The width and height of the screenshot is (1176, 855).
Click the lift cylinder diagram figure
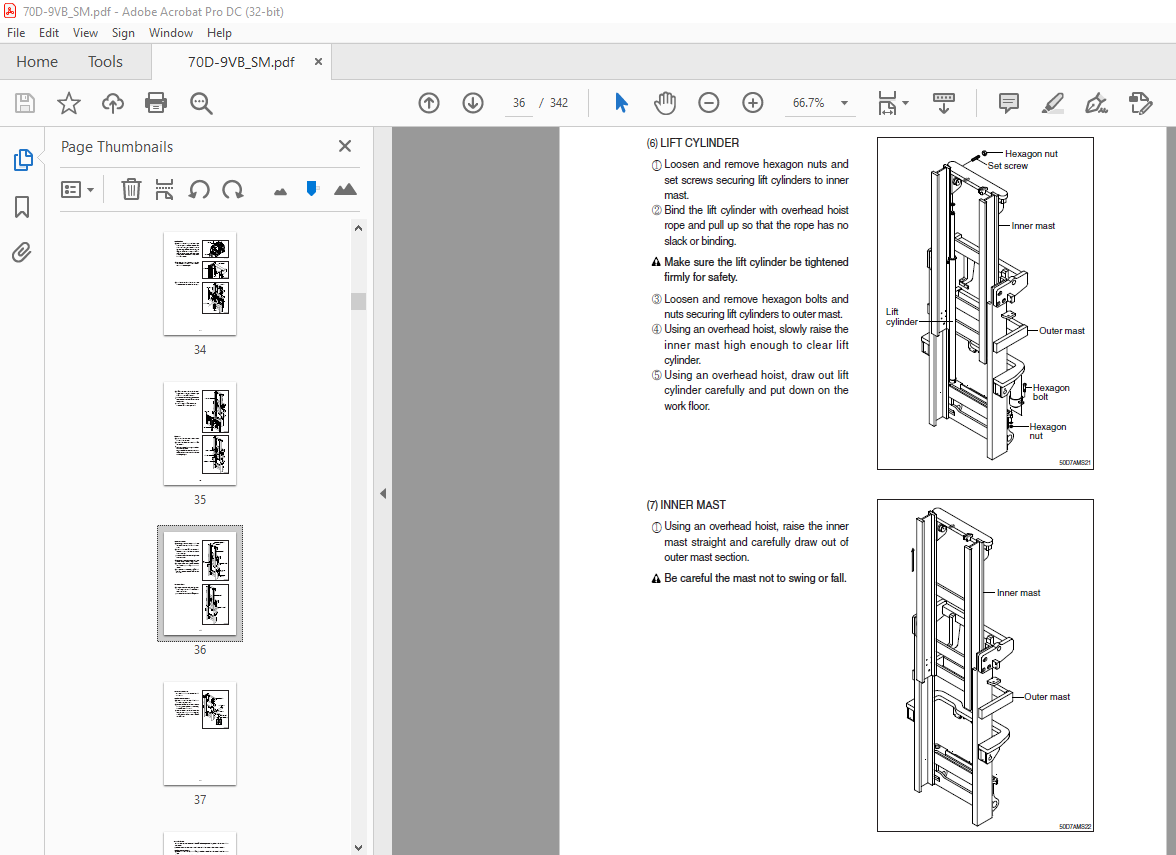point(986,304)
